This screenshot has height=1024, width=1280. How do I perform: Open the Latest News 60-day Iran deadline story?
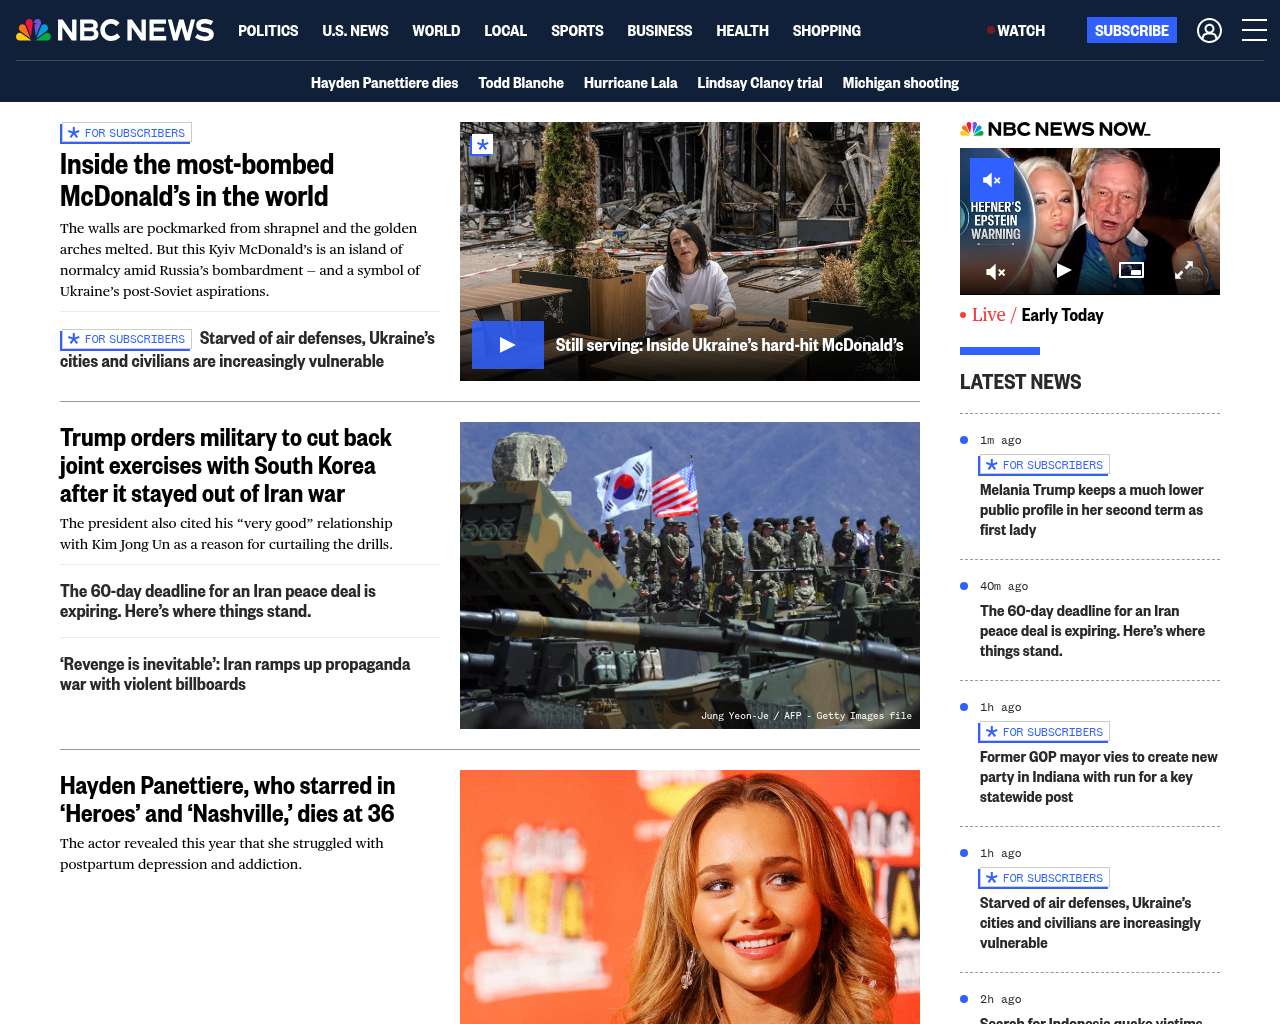(1092, 631)
